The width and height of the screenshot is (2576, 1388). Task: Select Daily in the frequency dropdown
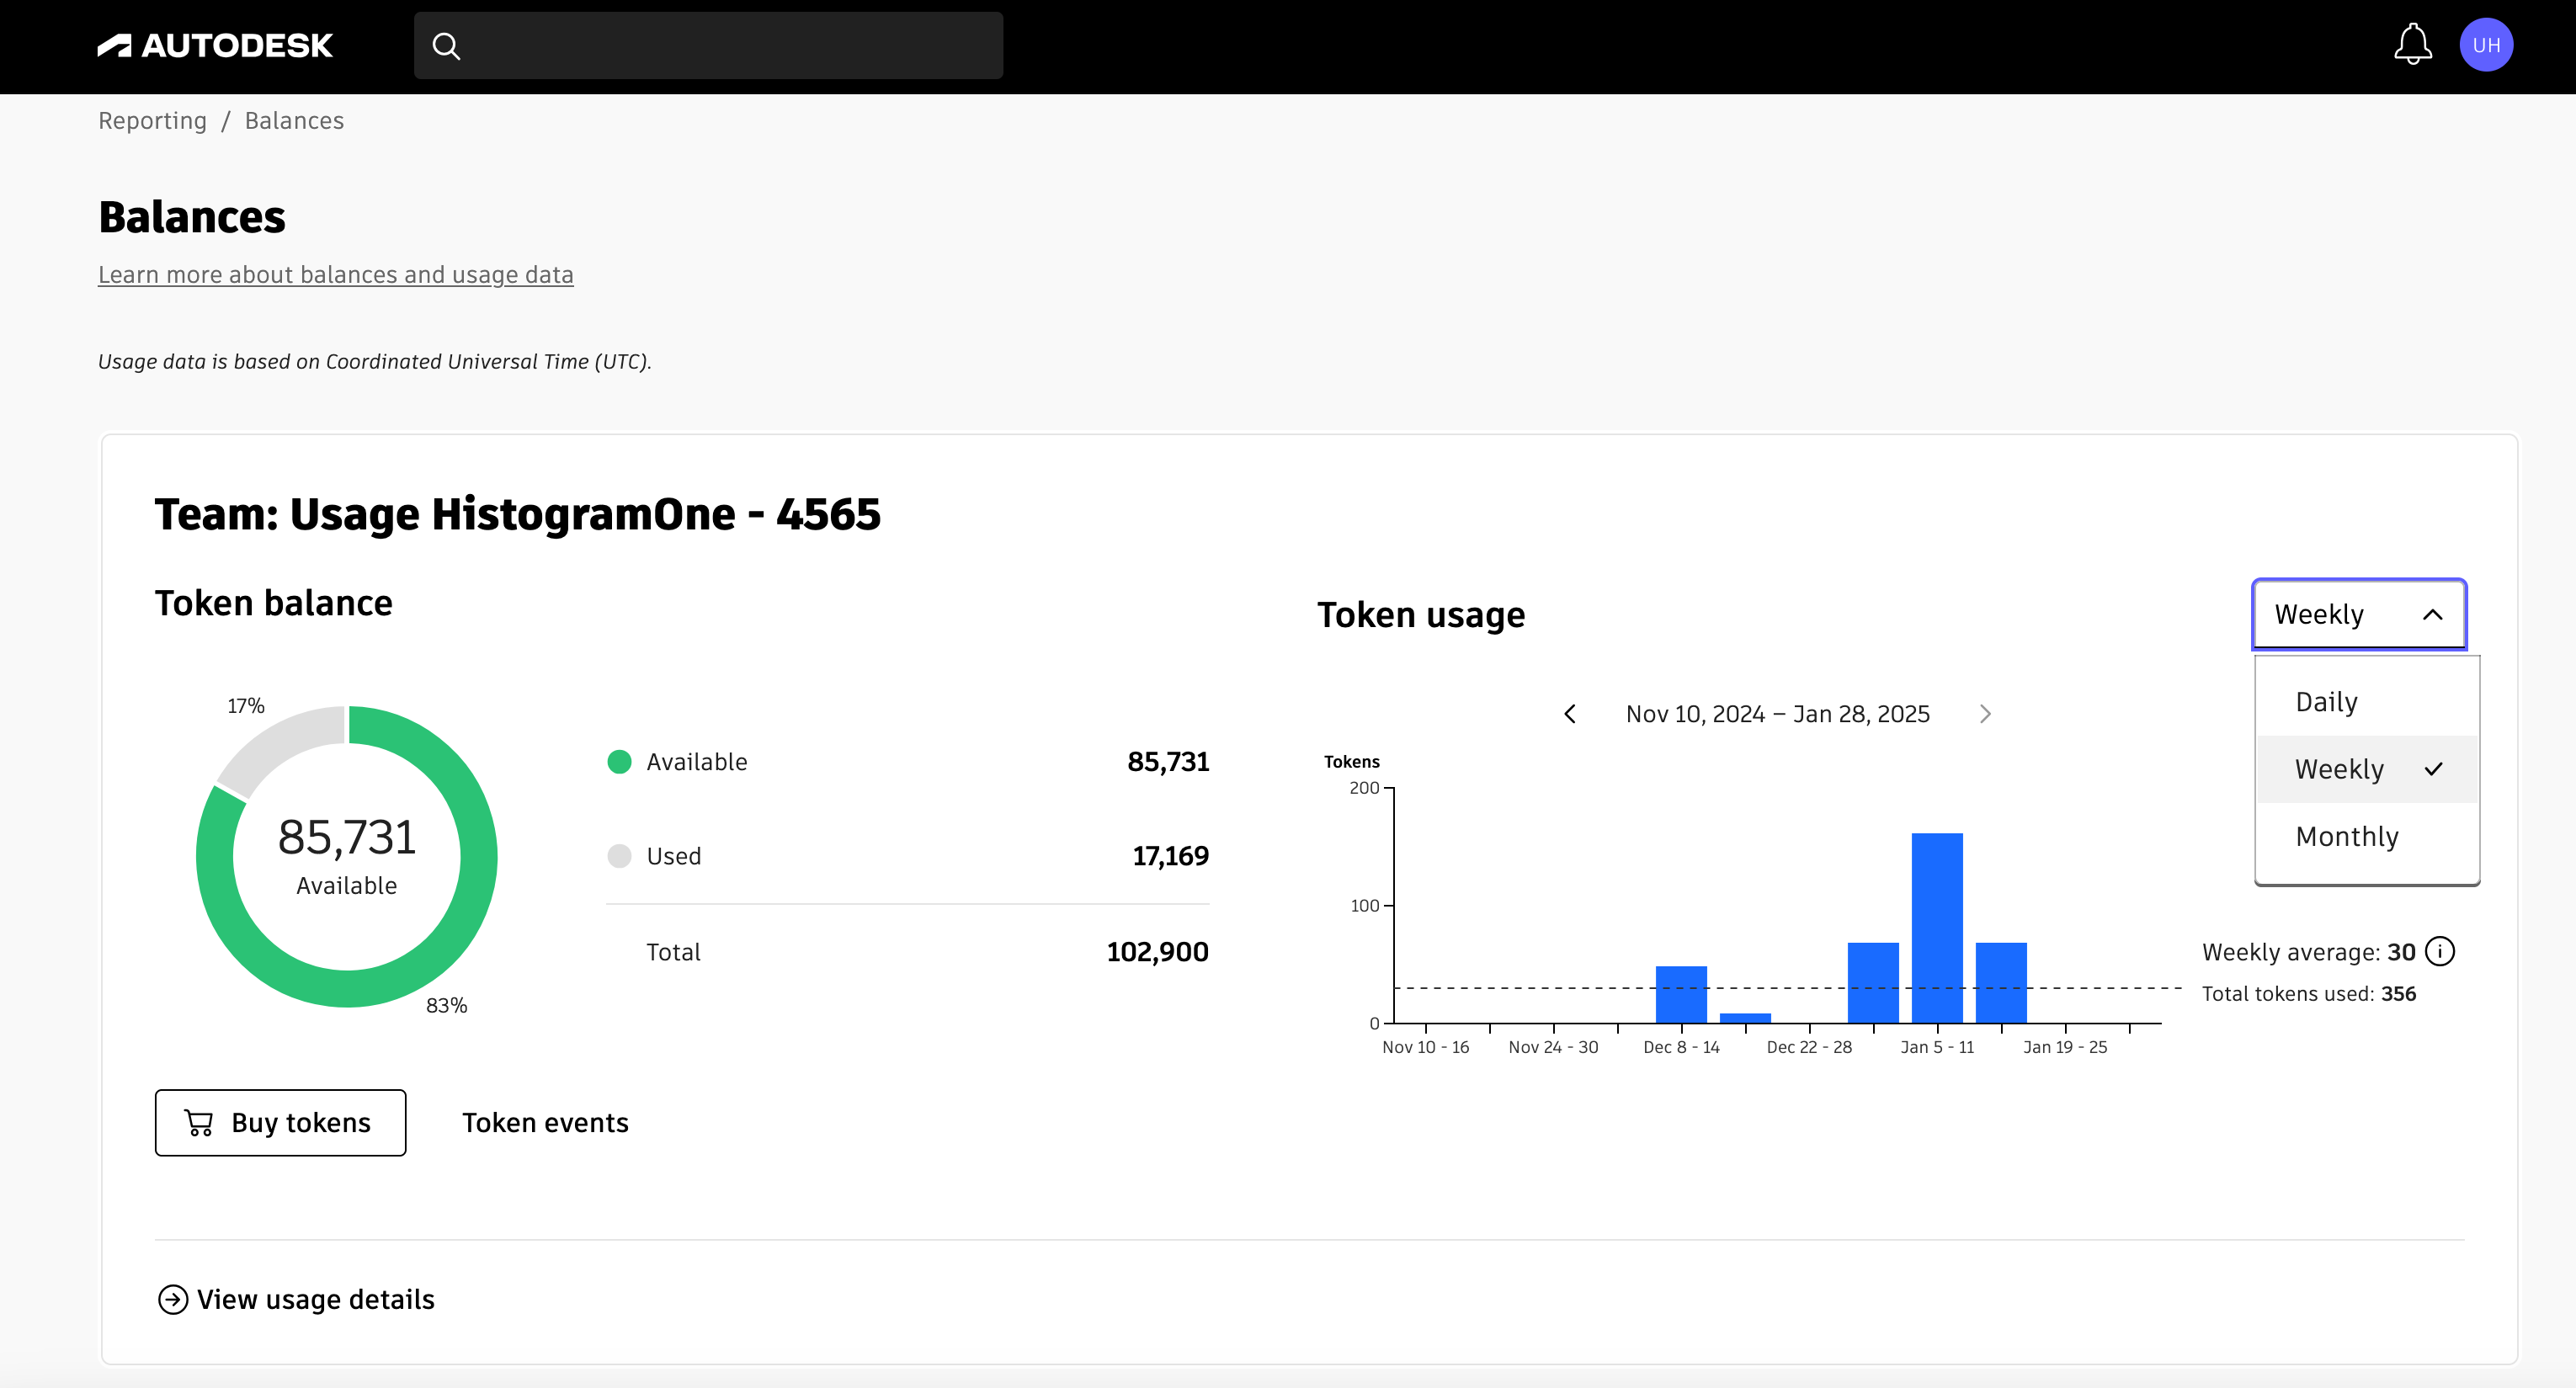point(2327,701)
